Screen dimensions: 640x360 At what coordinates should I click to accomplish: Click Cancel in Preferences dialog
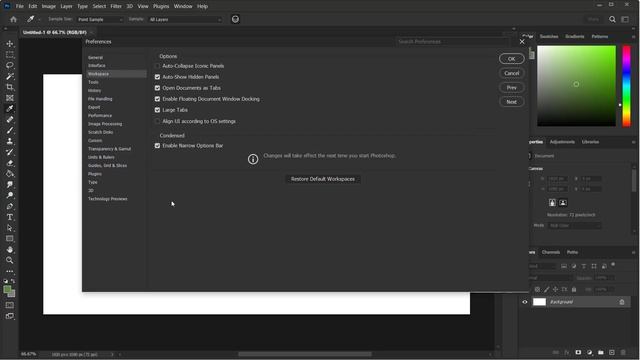pyautogui.click(x=511, y=73)
